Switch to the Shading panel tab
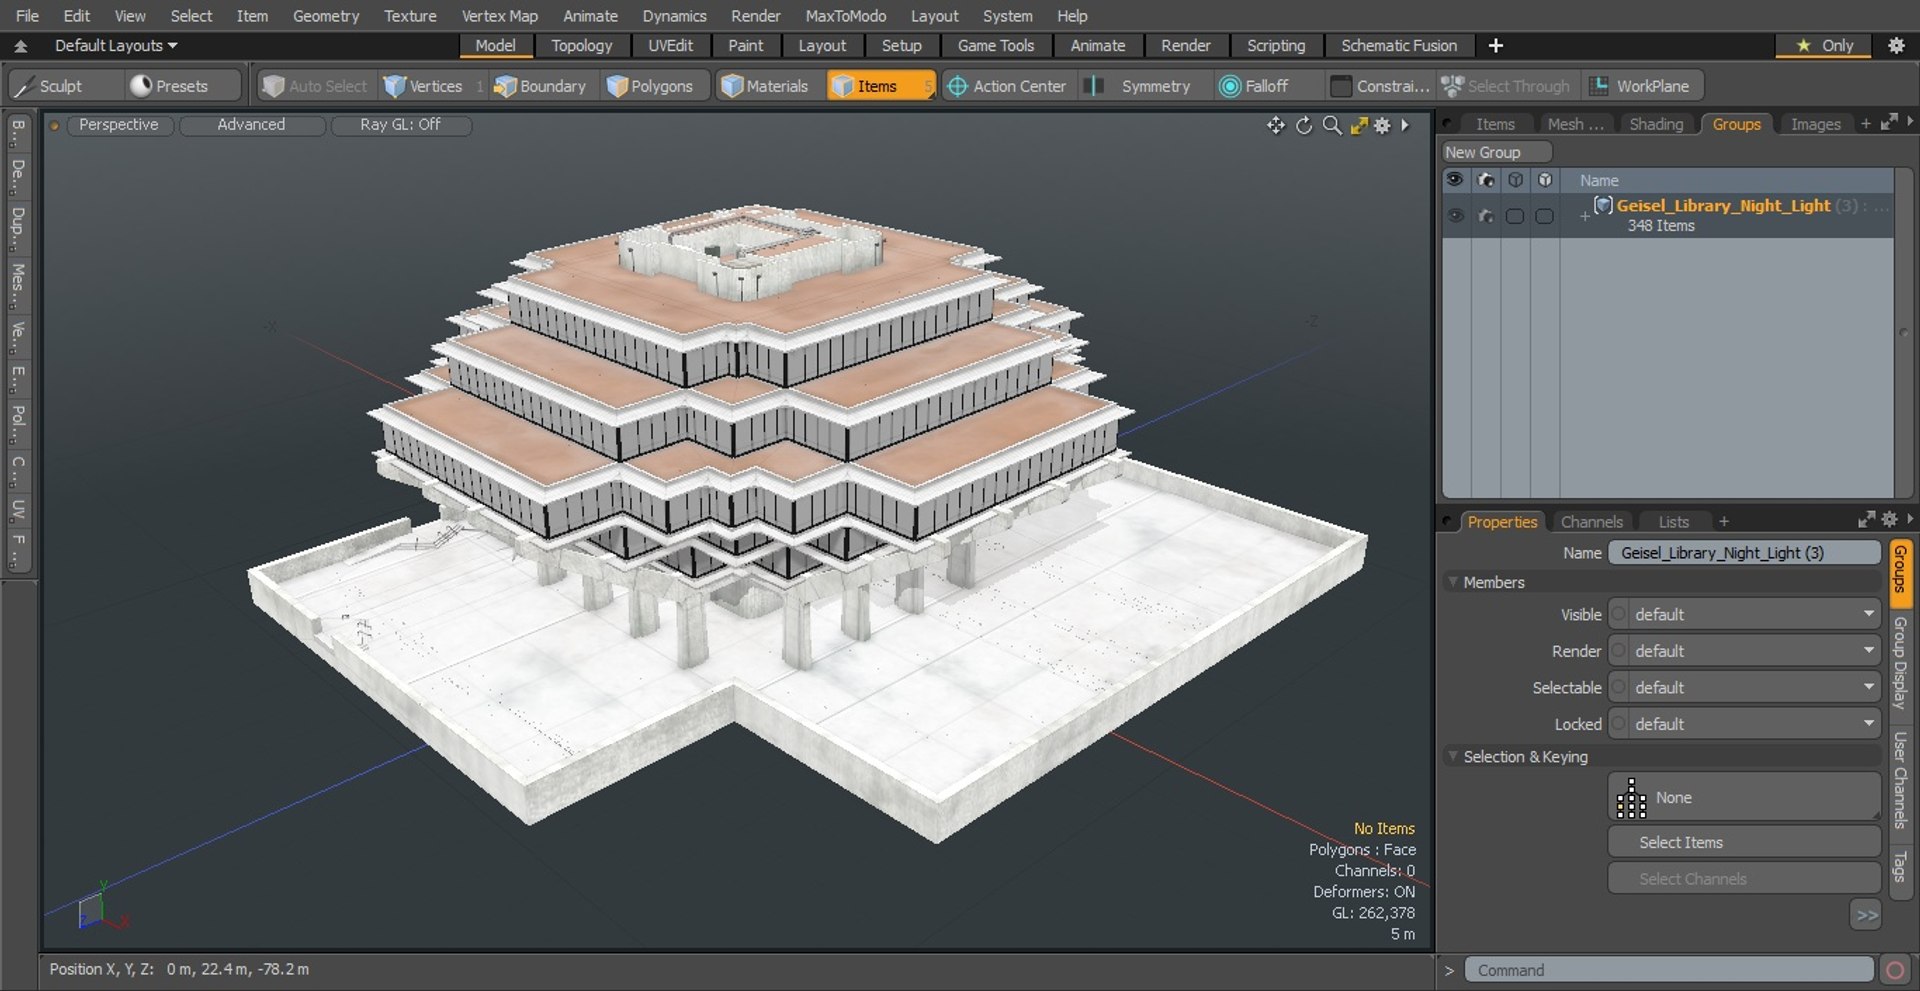This screenshot has height=991, width=1920. tap(1656, 124)
